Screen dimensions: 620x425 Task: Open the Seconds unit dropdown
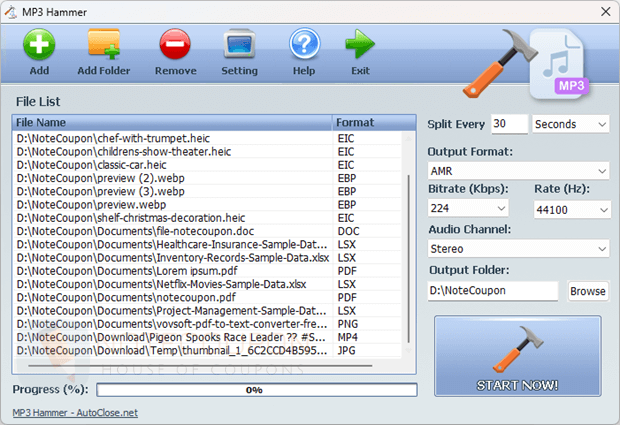[x=571, y=124]
